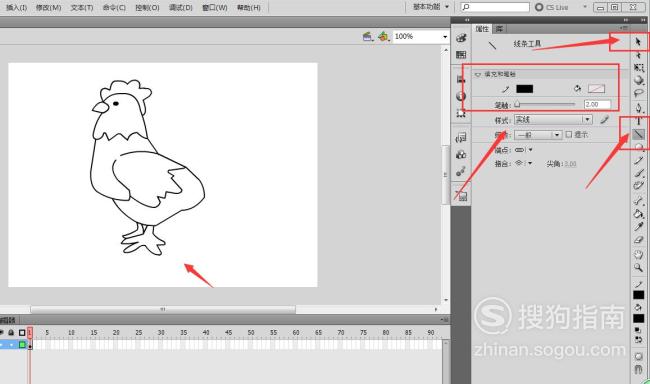Image resolution: width=650 pixels, height=384 pixels.
Task: Toggle Snap to Objects magnet
Action: point(638,369)
